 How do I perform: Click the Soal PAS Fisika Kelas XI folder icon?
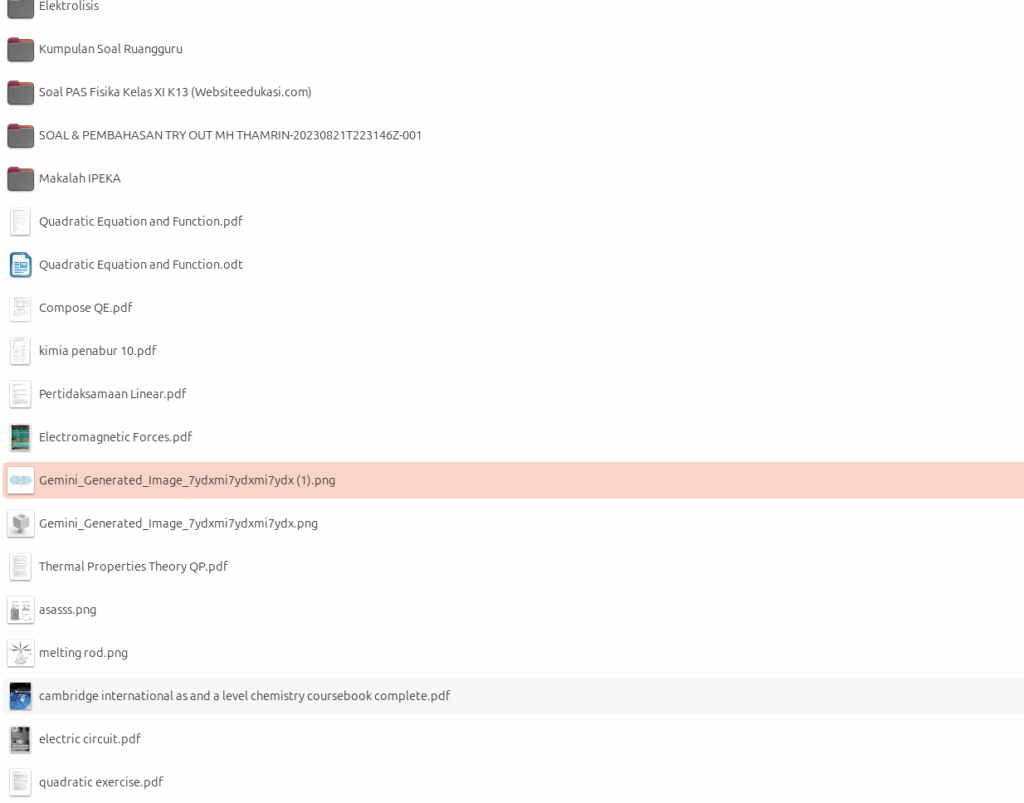coord(20,92)
